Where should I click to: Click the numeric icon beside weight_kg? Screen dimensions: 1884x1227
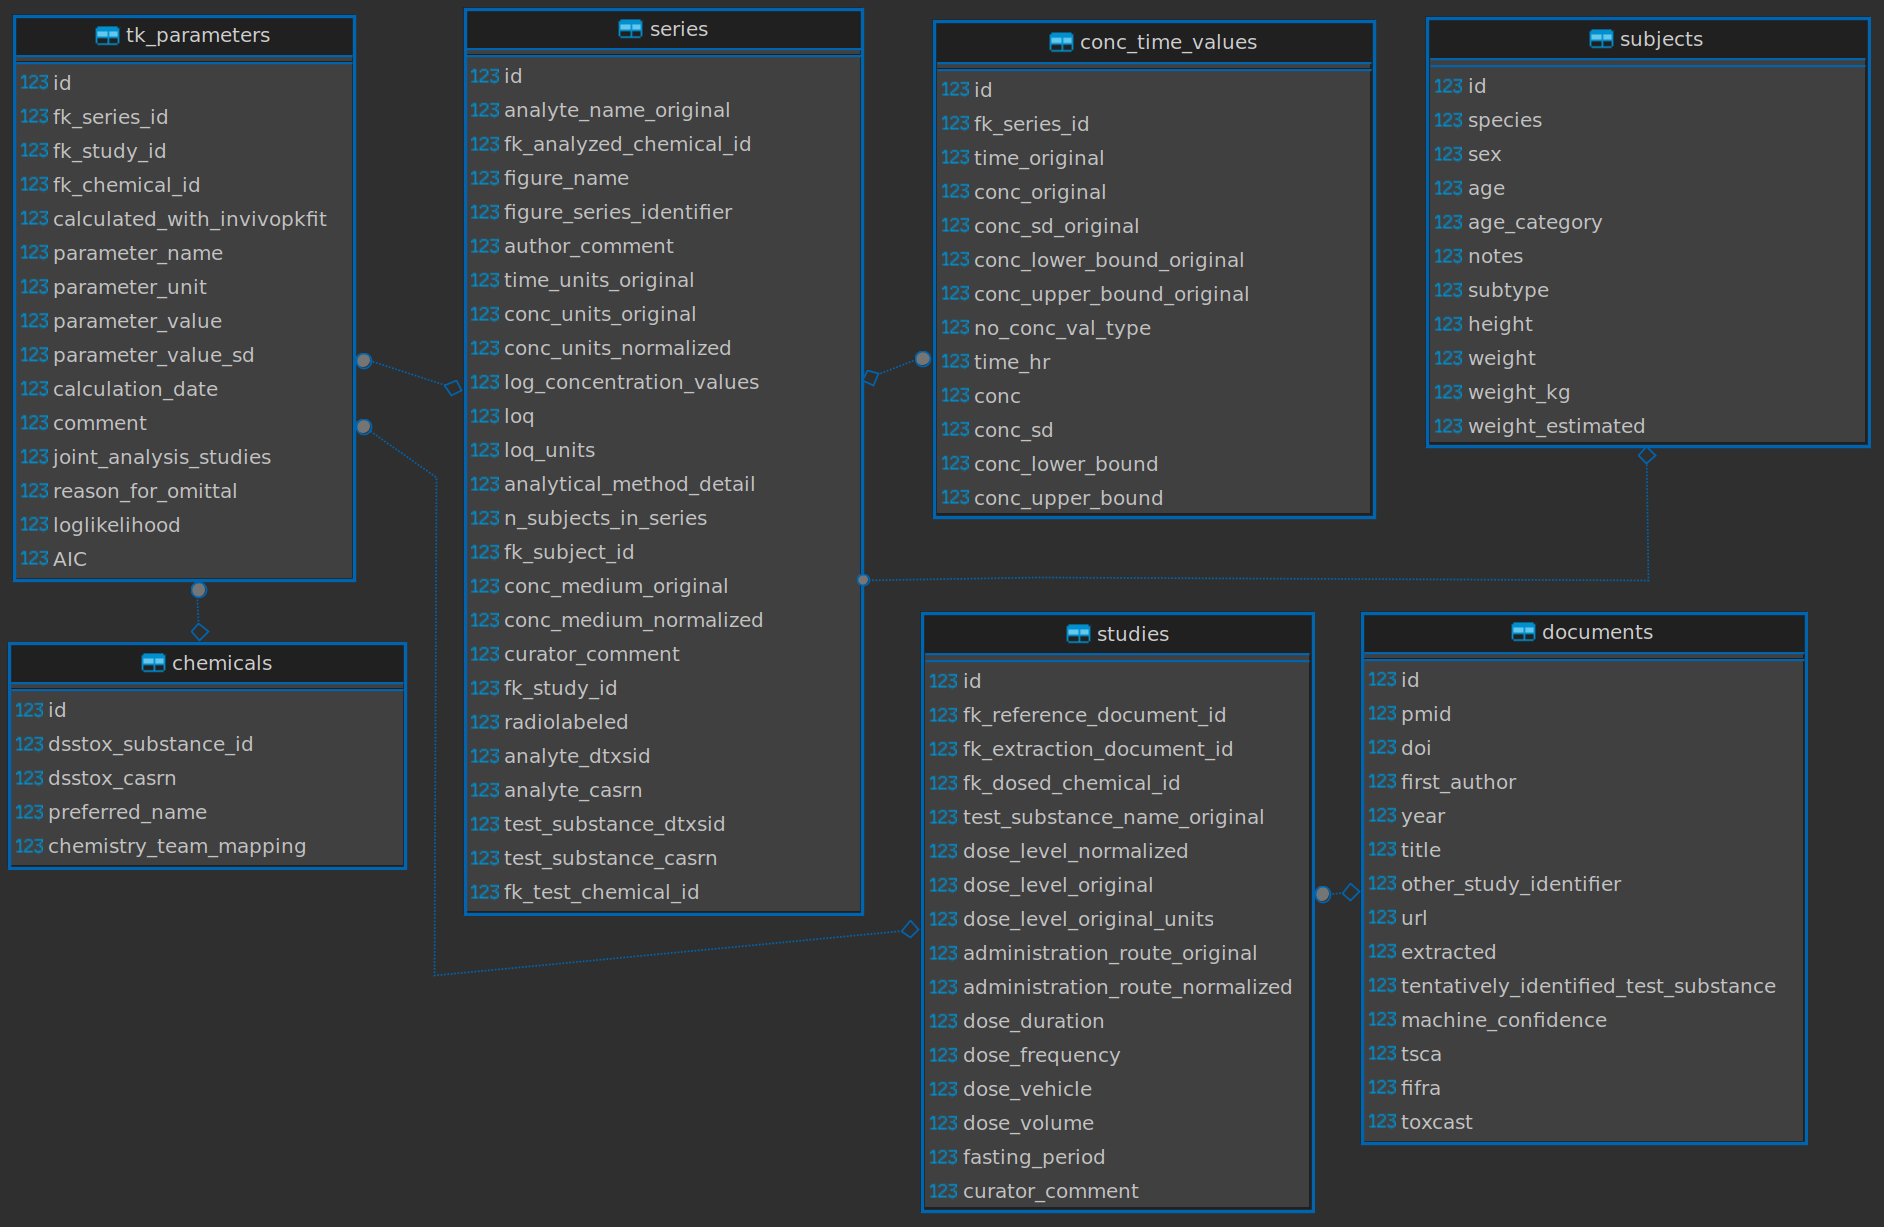(1448, 392)
